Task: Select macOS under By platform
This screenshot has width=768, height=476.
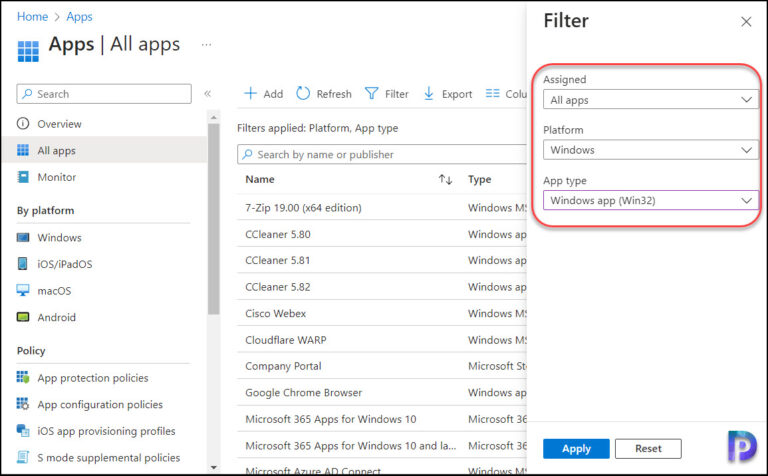Action: [x=54, y=290]
